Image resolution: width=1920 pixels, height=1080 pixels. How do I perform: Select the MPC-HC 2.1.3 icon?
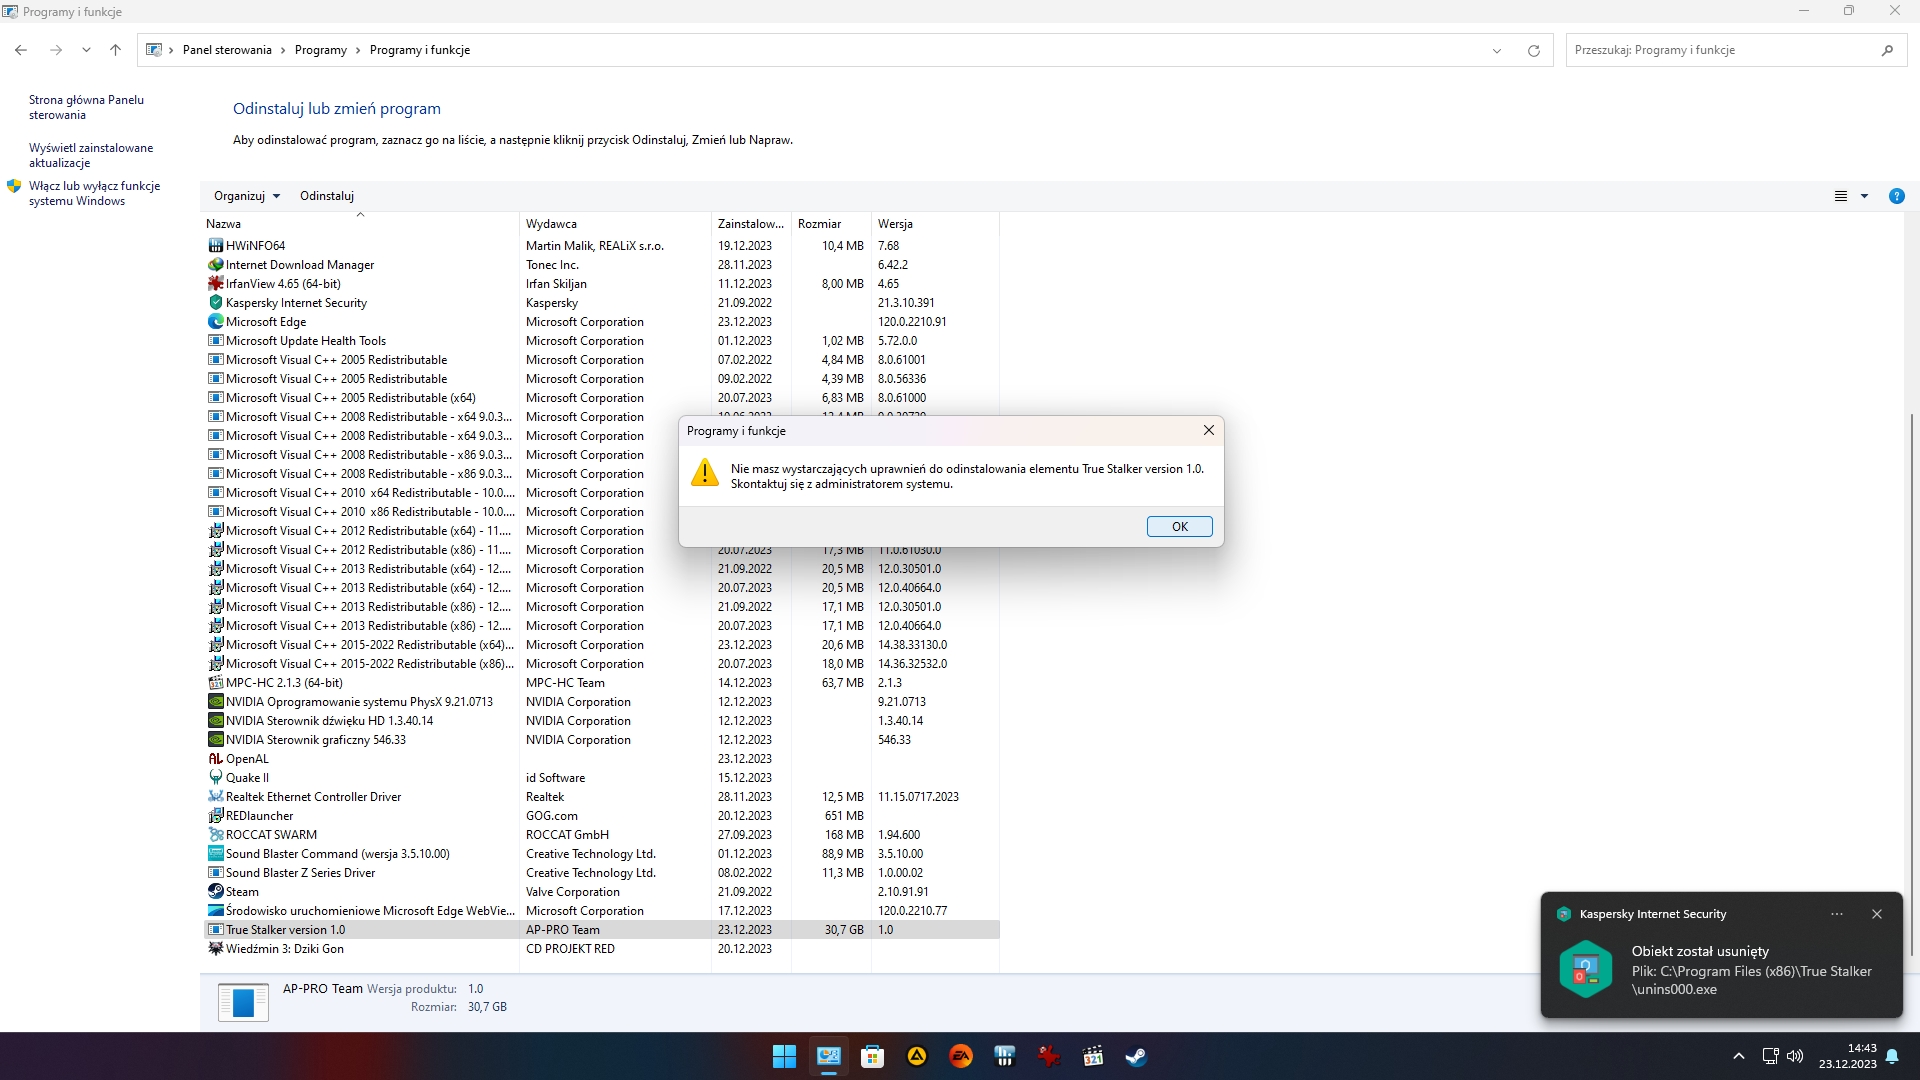(215, 683)
